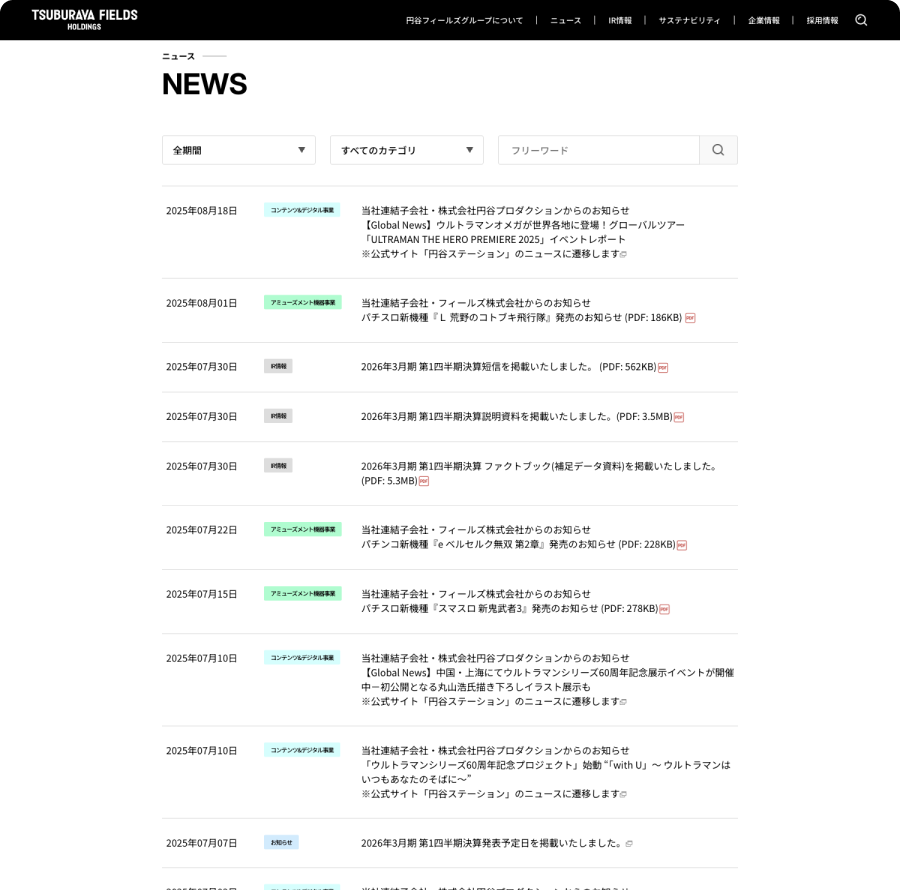Click the PDF icon after the 562KB earnings report
The height and width of the screenshot is (890, 900).
pyautogui.click(x=663, y=367)
